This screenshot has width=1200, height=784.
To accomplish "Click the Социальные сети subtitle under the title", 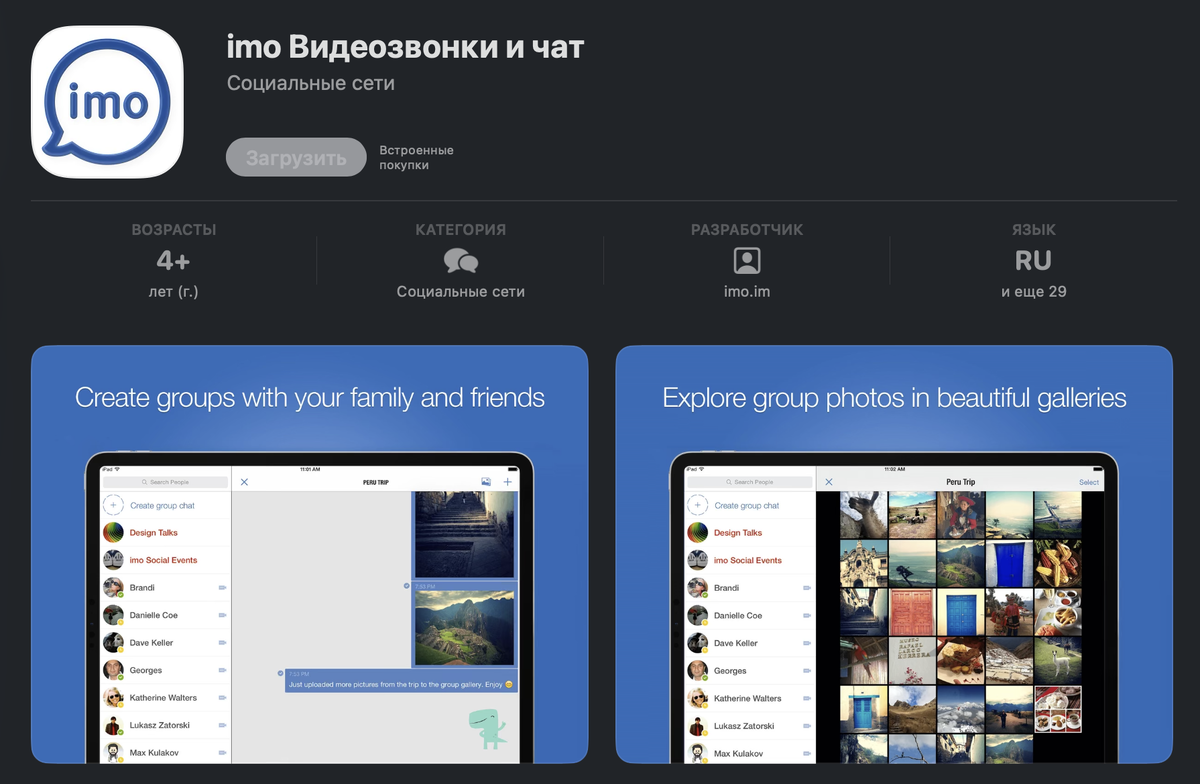I will pyautogui.click(x=311, y=83).
